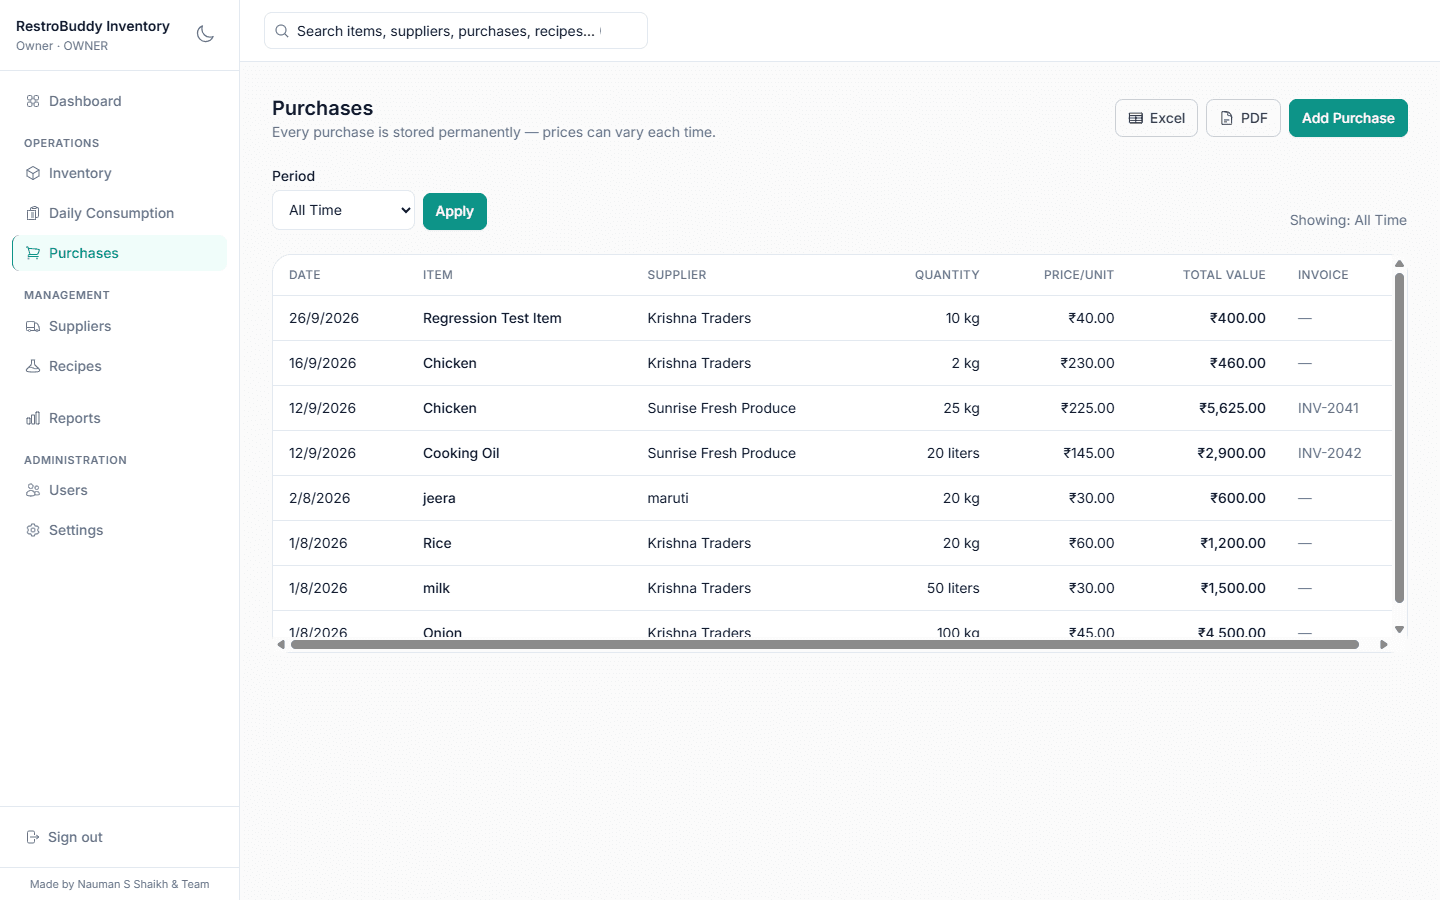Click the table scroll left arrow

(281, 645)
